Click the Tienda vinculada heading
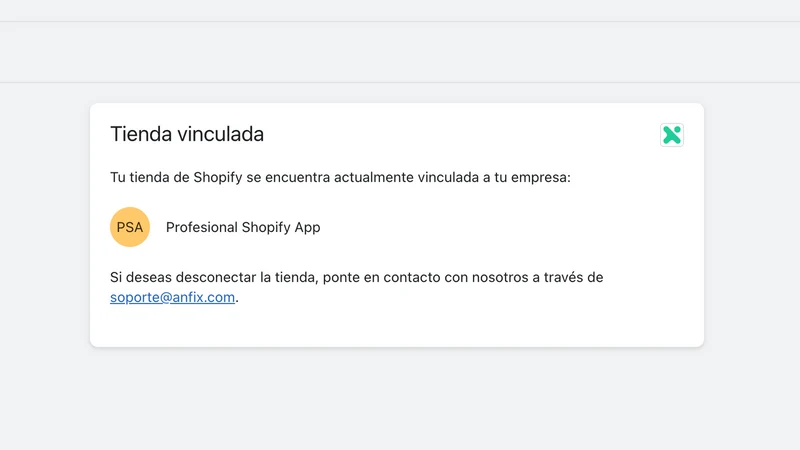 click(187, 134)
